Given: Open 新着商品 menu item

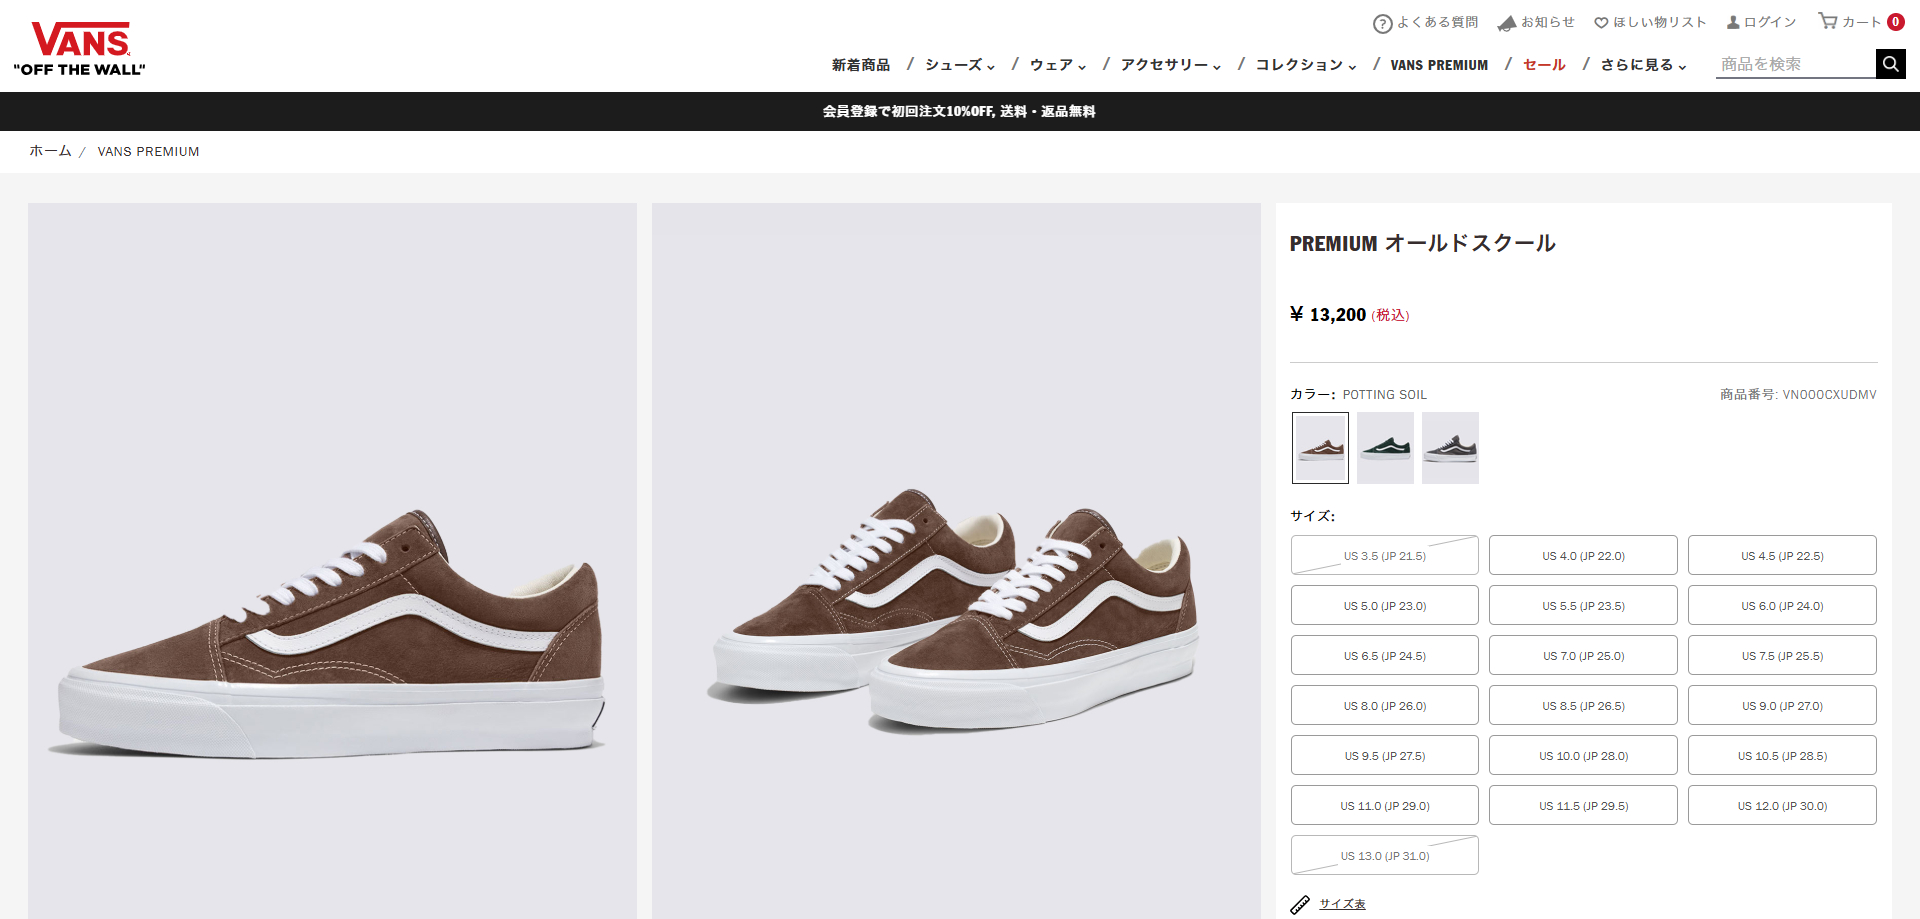Looking at the screenshot, I should (x=860, y=65).
